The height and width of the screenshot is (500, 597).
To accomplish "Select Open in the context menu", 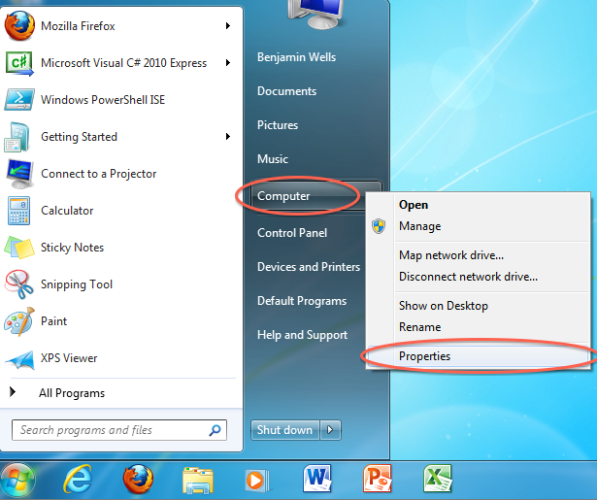I will (413, 205).
